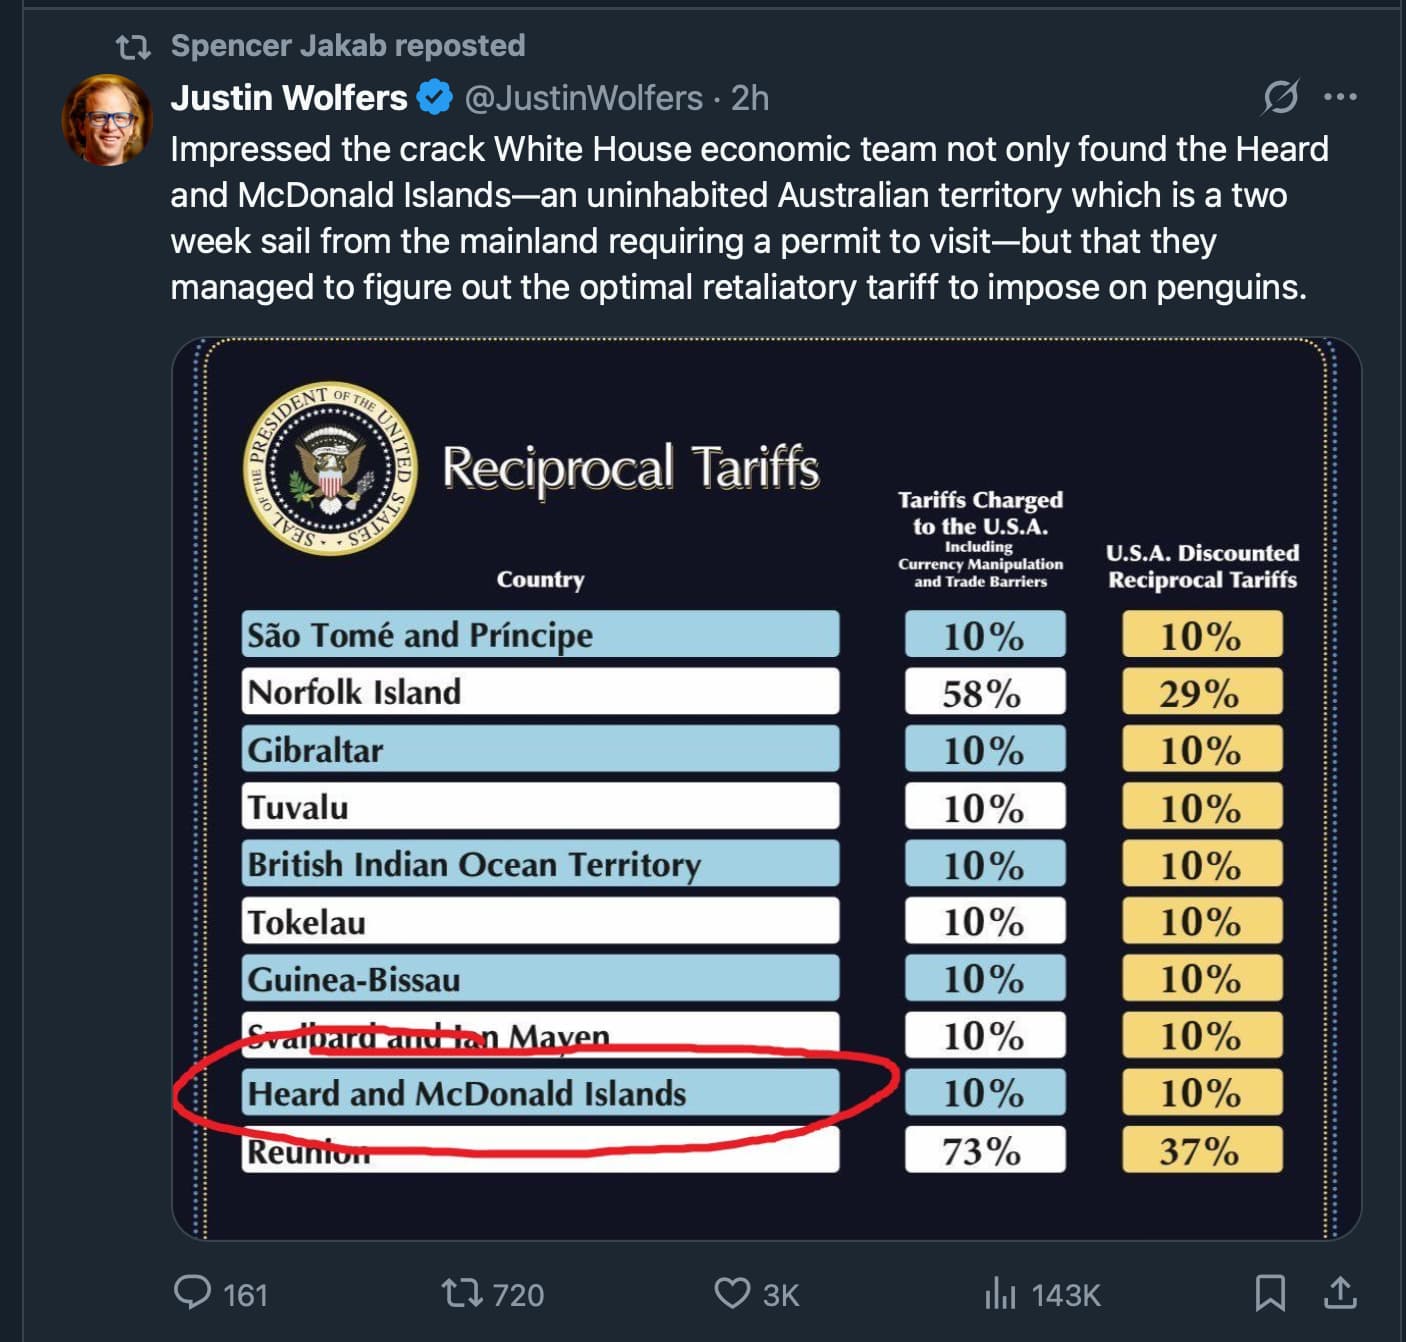Click the Reciprocal Tariffs title in the image

[630, 467]
